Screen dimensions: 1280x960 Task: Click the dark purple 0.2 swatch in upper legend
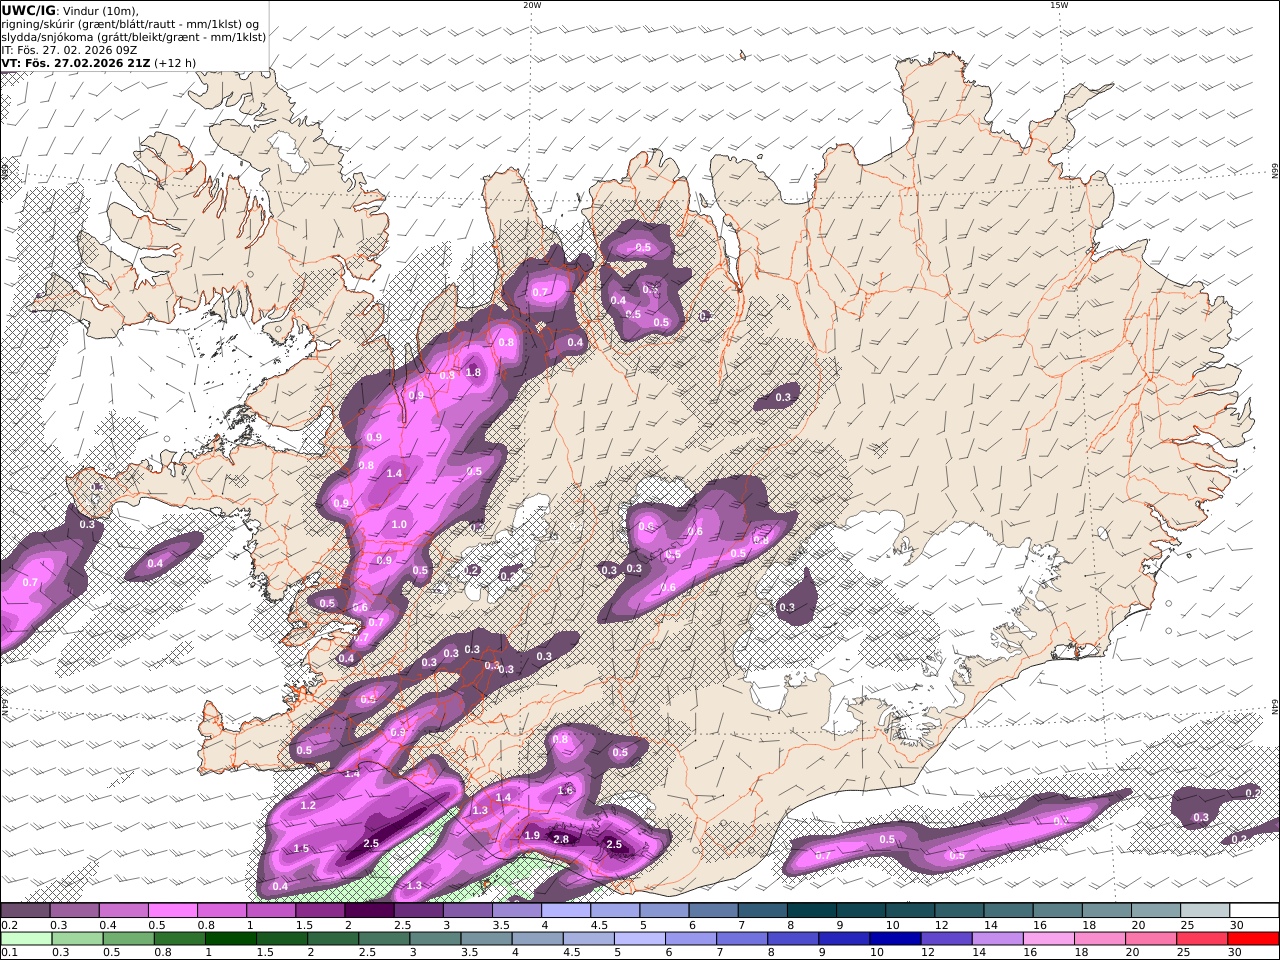(25, 911)
